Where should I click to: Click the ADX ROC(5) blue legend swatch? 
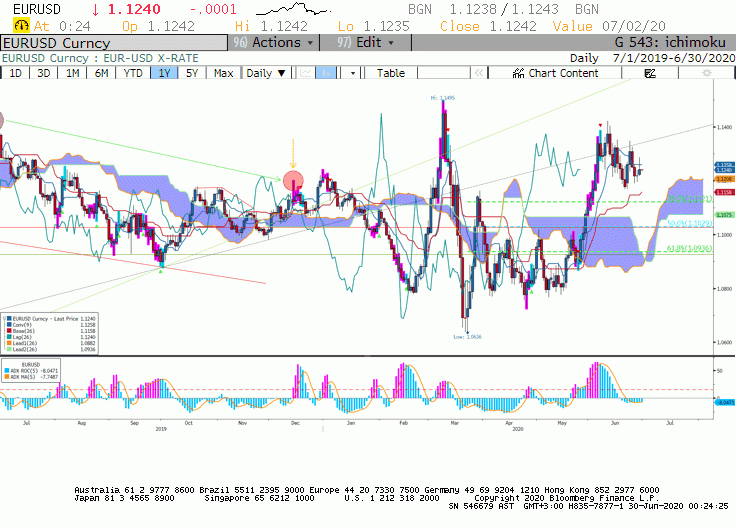click(x=7, y=371)
